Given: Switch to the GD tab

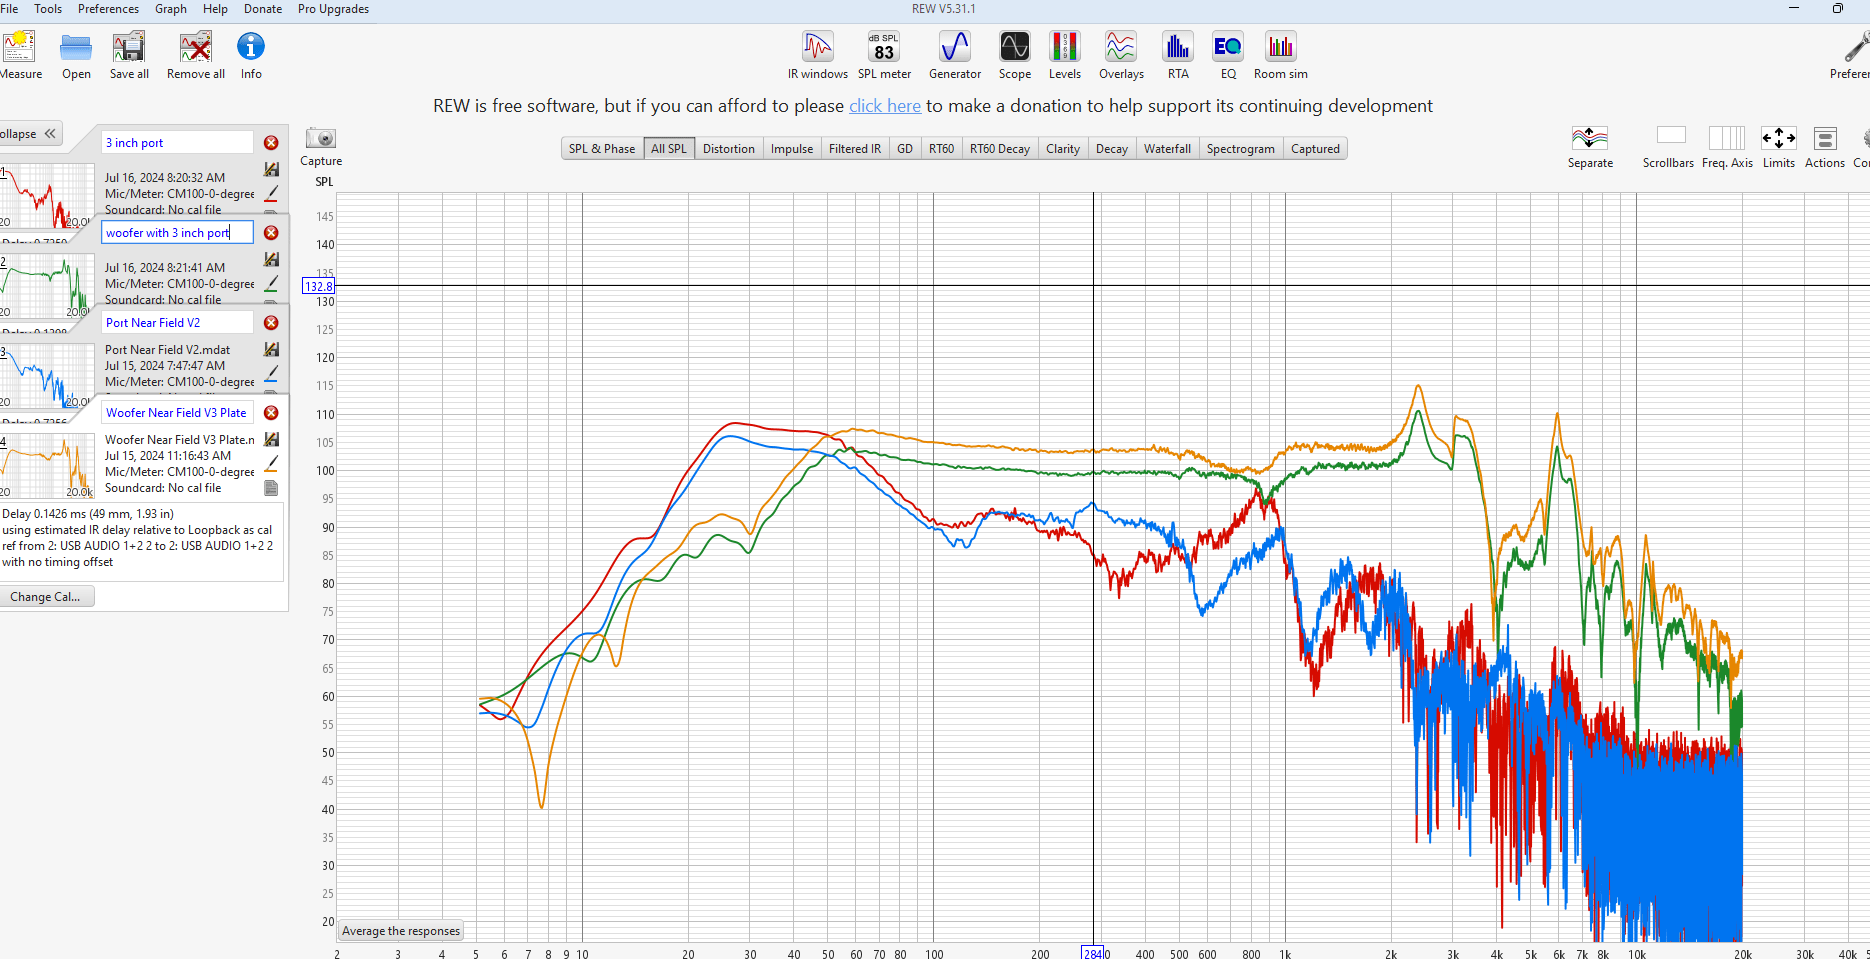Looking at the screenshot, I should coord(905,149).
